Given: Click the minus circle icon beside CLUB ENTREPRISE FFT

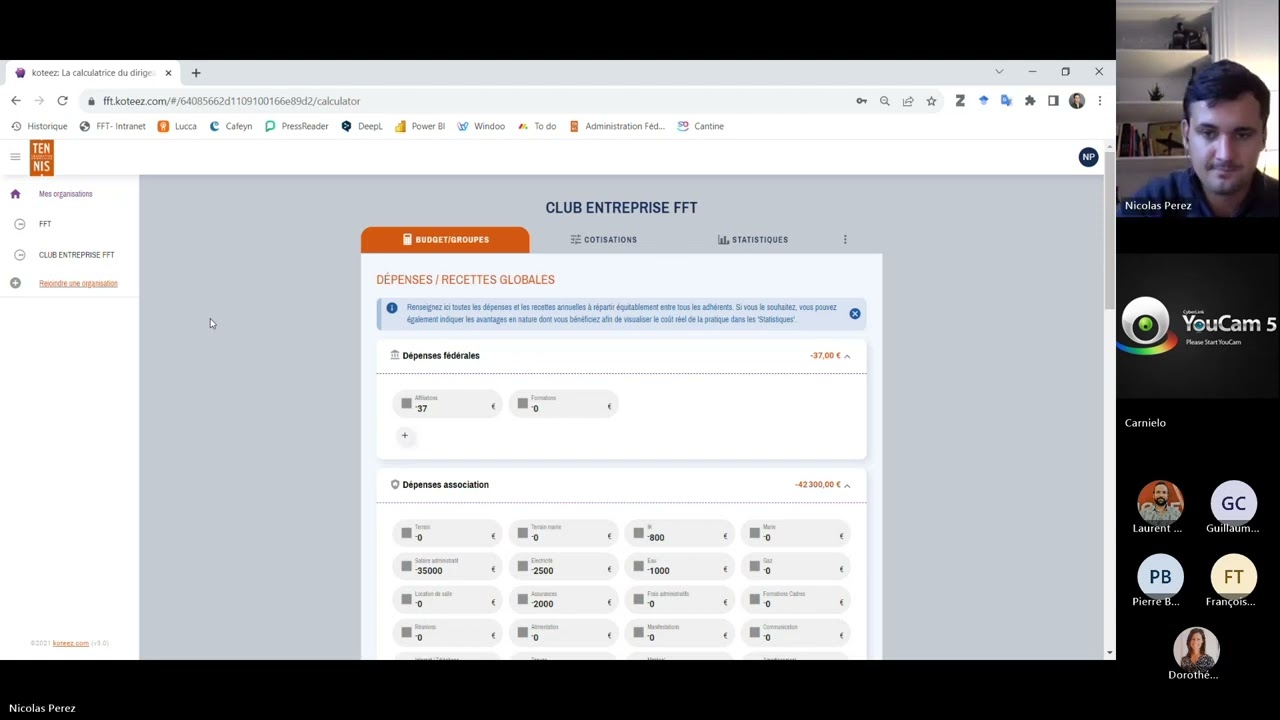Looking at the screenshot, I should tap(19, 255).
